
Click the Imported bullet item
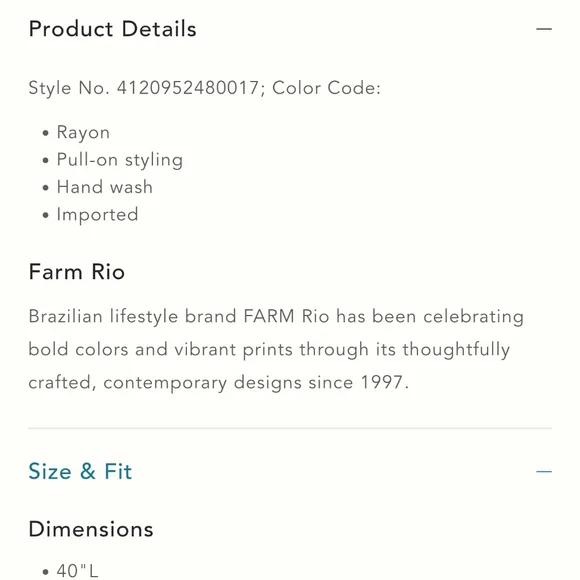coord(97,215)
